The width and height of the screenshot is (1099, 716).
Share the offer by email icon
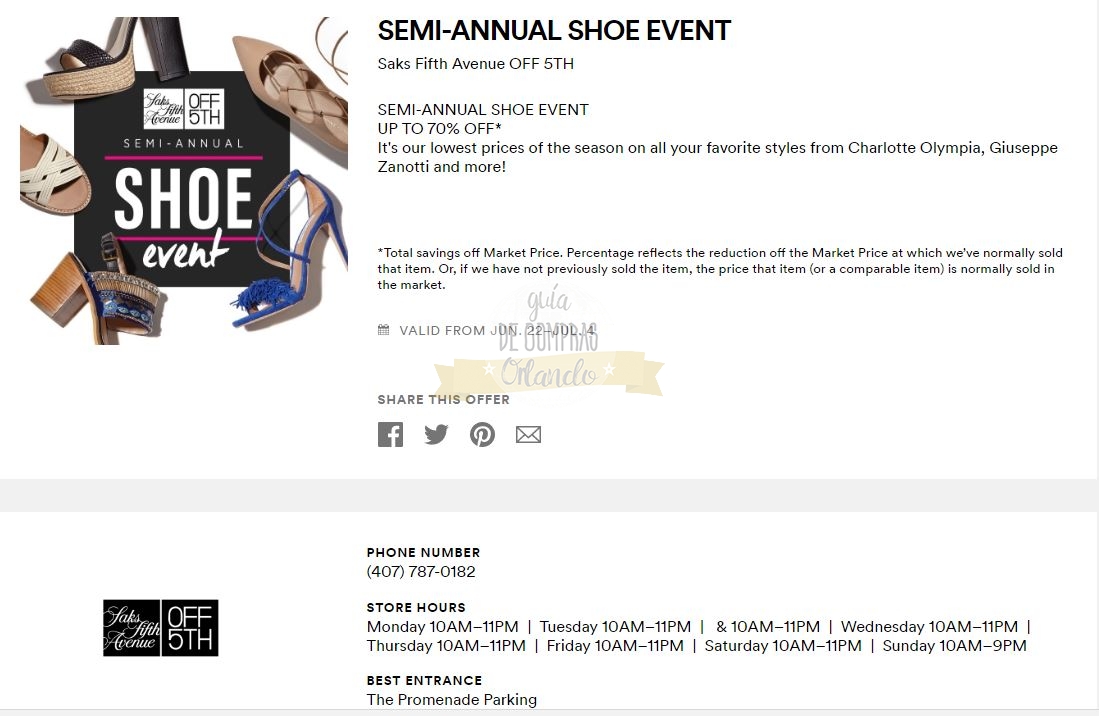[528, 434]
